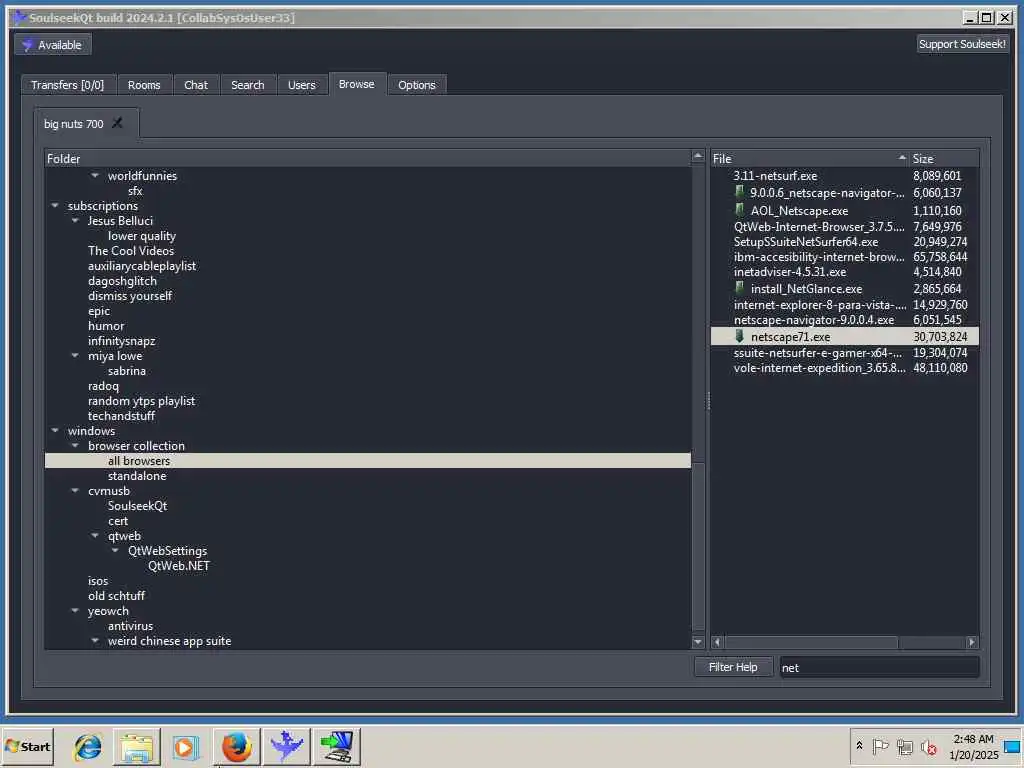Collapse the browser collection folder
Screen dimensions: 1024x768
(75, 446)
